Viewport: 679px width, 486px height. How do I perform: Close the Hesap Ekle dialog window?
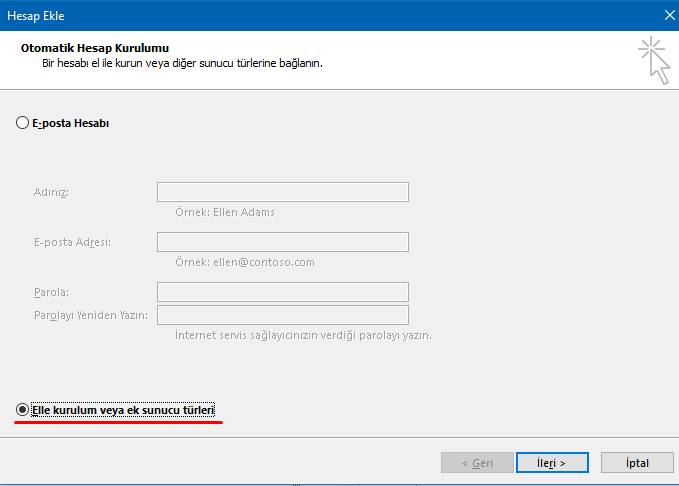click(x=669, y=15)
